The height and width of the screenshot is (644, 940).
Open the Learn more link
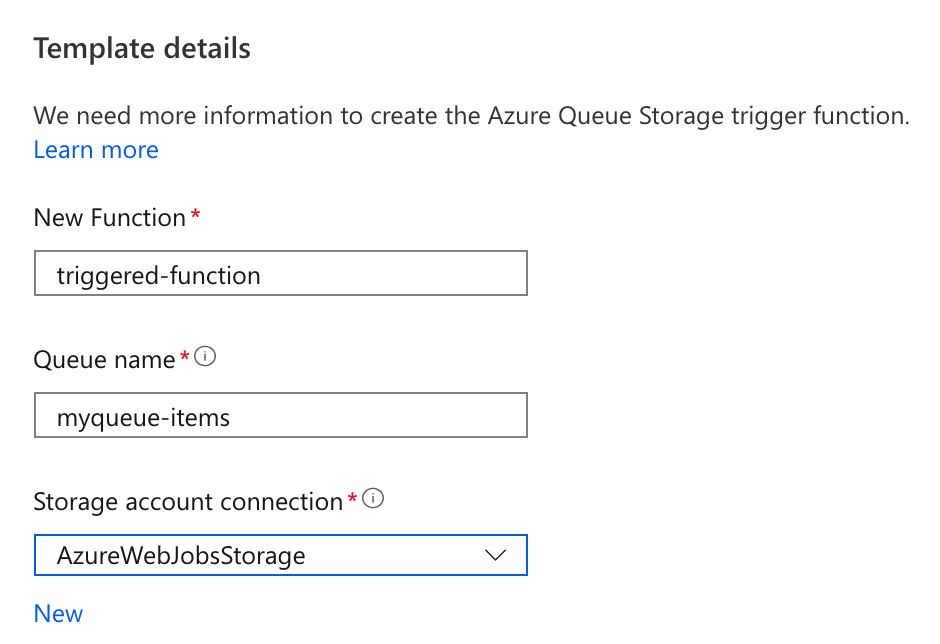(96, 150)
